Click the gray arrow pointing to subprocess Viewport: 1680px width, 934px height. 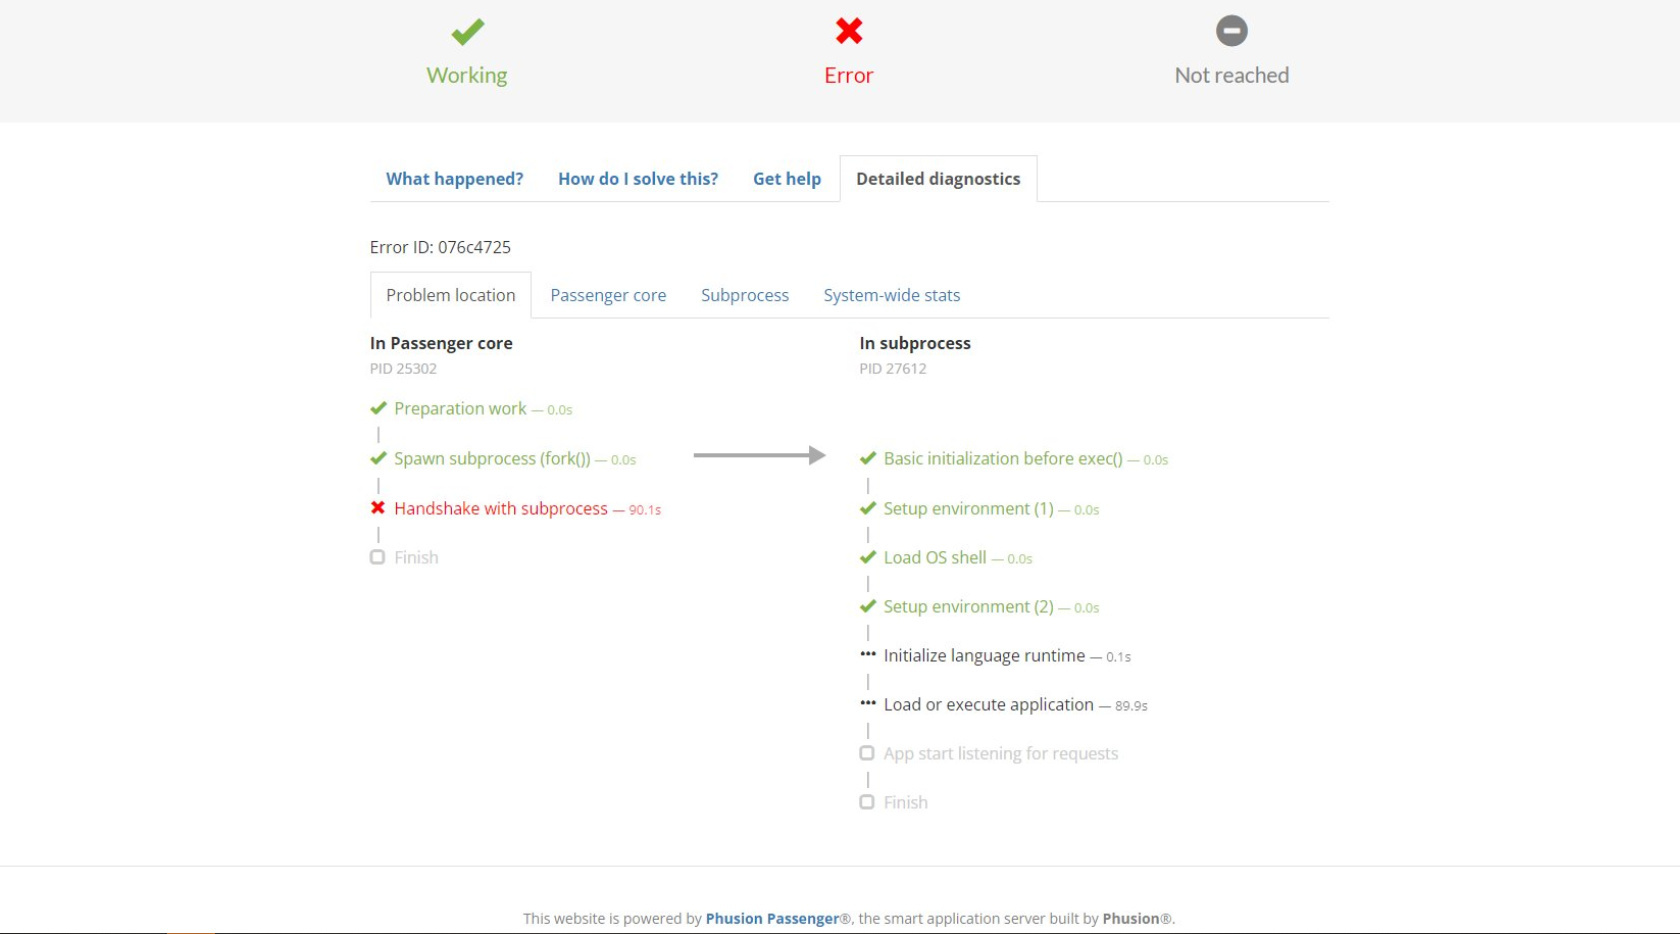[759, 456]
